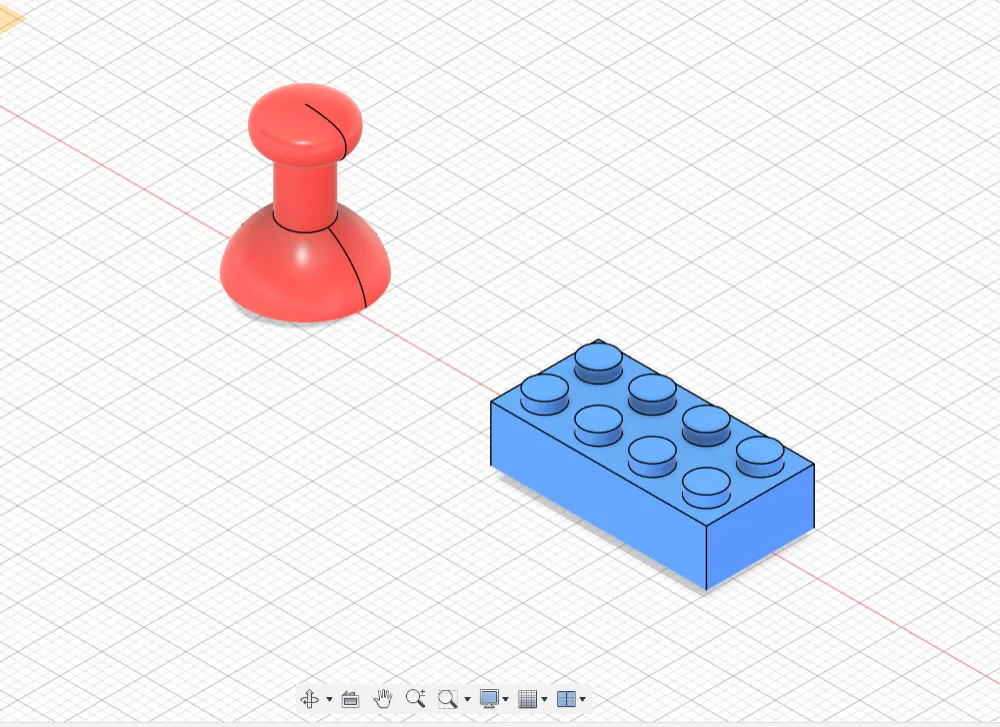The image size is (1000, 727).
Task: Open the Viewports layout icon
Action: point(566,699)
